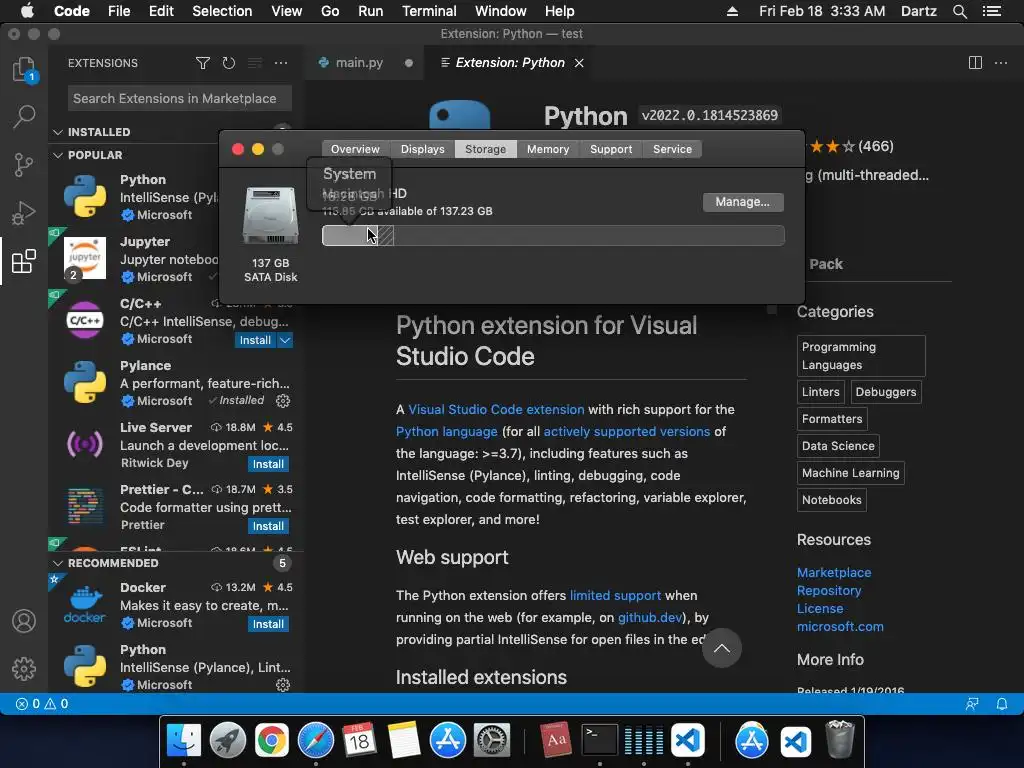The width and height of the screenshot is (1024, 768).
Task: Select the Extensions view icon
Action: click(x=24, y=261)
